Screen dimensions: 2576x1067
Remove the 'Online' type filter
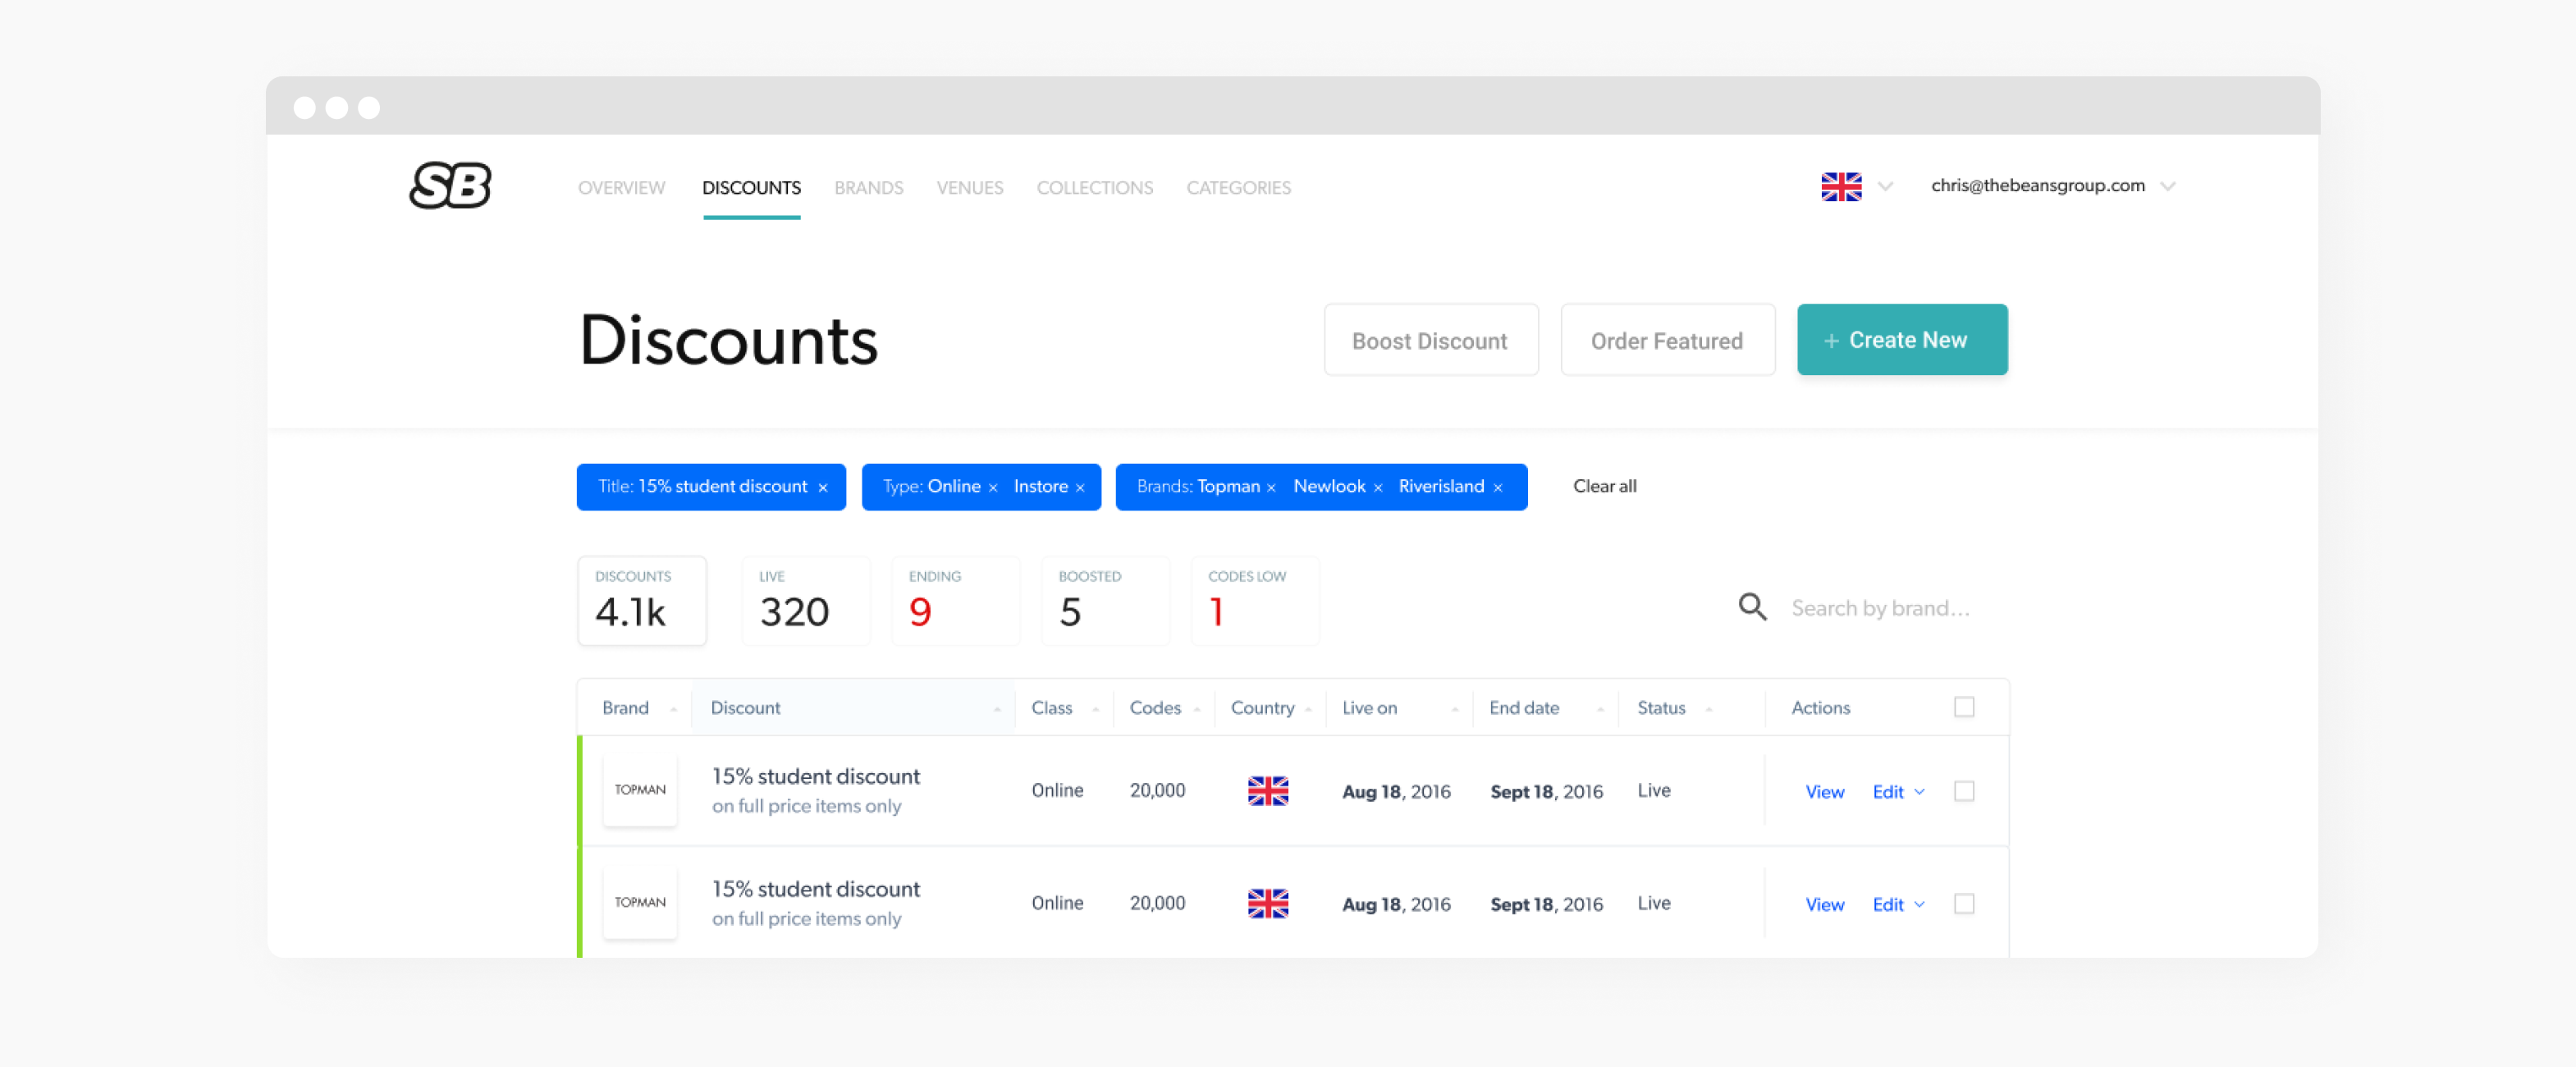[993, 487]
